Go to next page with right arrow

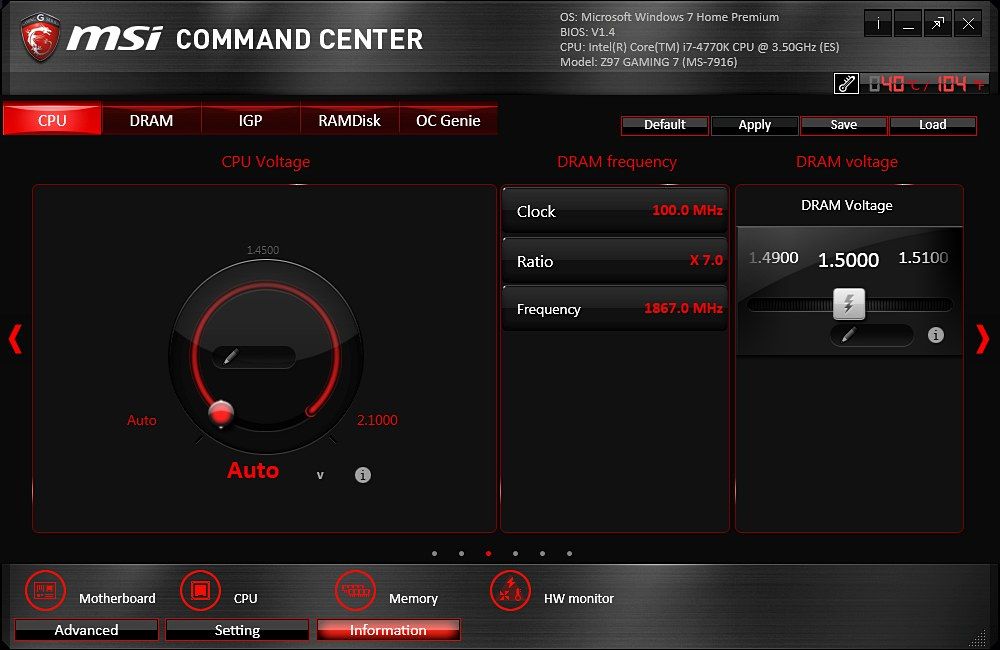pyautogui.click(x=983, y=339)
